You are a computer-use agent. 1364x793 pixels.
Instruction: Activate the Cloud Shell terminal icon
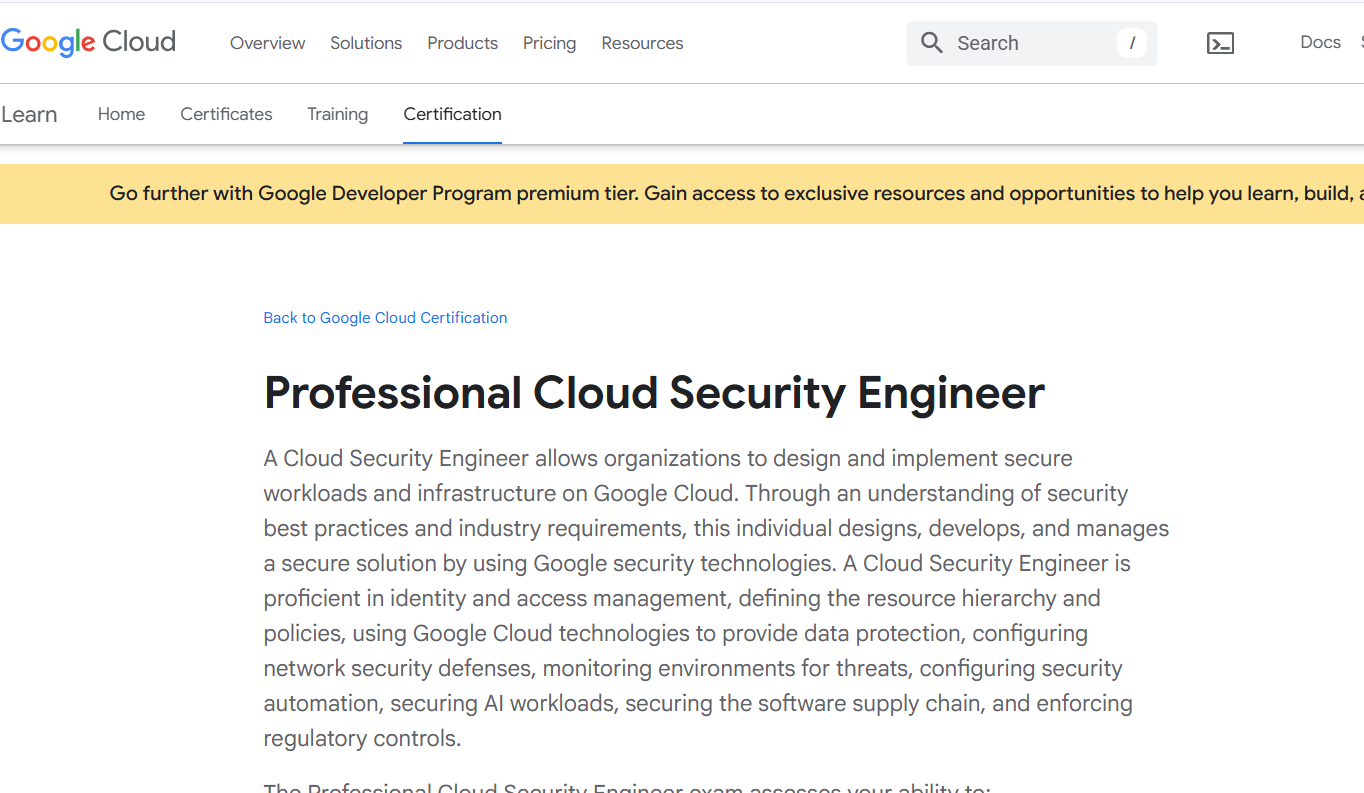[1220, 43]
